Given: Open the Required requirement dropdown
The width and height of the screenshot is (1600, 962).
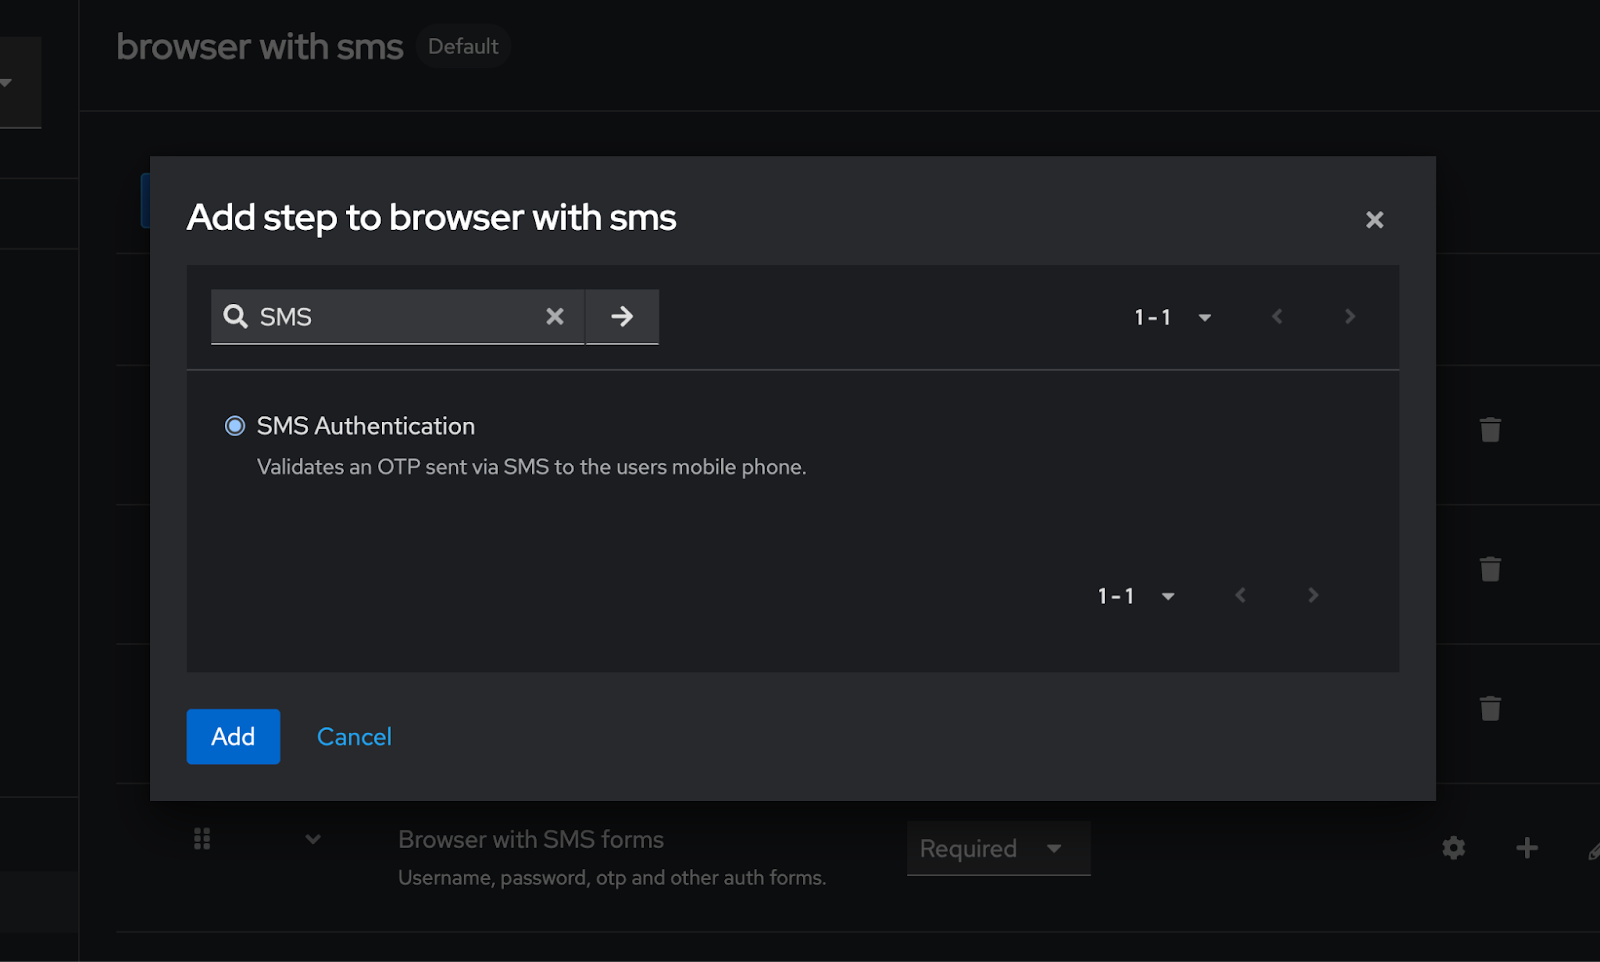Looking at the screenshot, I should pyautogui.click(x=997, y=847).
